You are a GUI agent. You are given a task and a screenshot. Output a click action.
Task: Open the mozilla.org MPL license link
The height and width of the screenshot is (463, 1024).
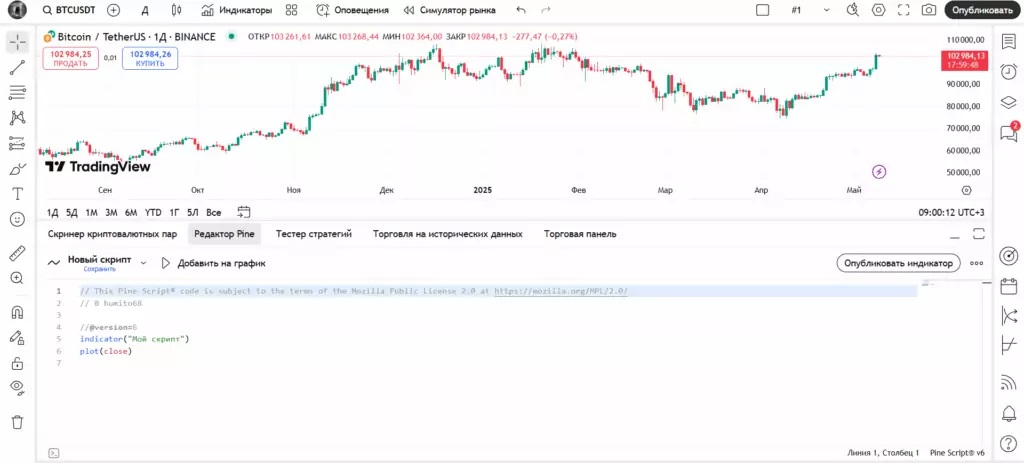coord(561,291)
